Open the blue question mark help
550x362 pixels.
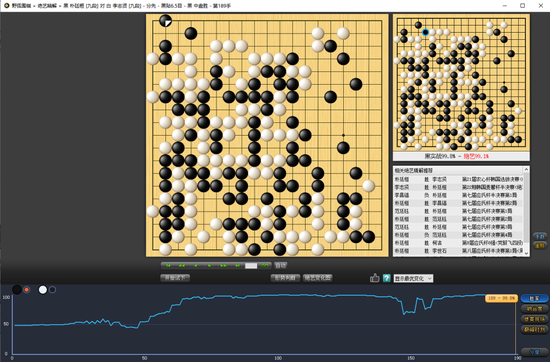pyautogui.click(x=387, y=278)
